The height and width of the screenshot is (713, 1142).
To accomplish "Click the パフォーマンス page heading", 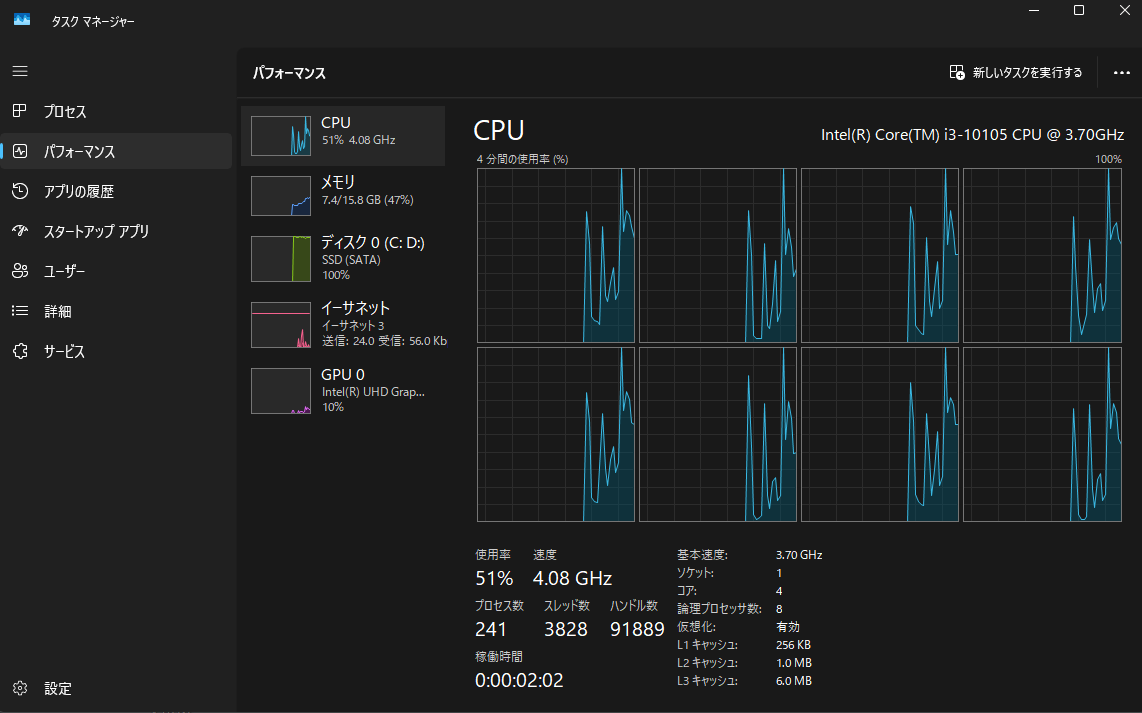I will coord(289,73).
